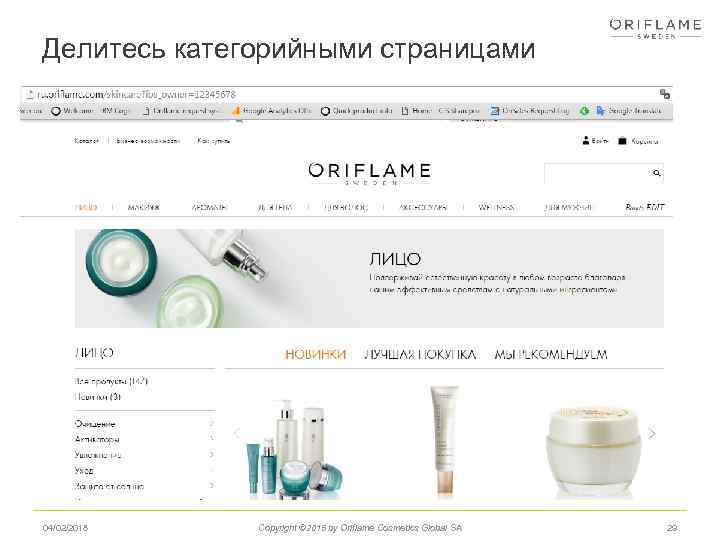Expand the Очищение category in sidebar
This screenshot has height=540, width=720.
[211, 423]
